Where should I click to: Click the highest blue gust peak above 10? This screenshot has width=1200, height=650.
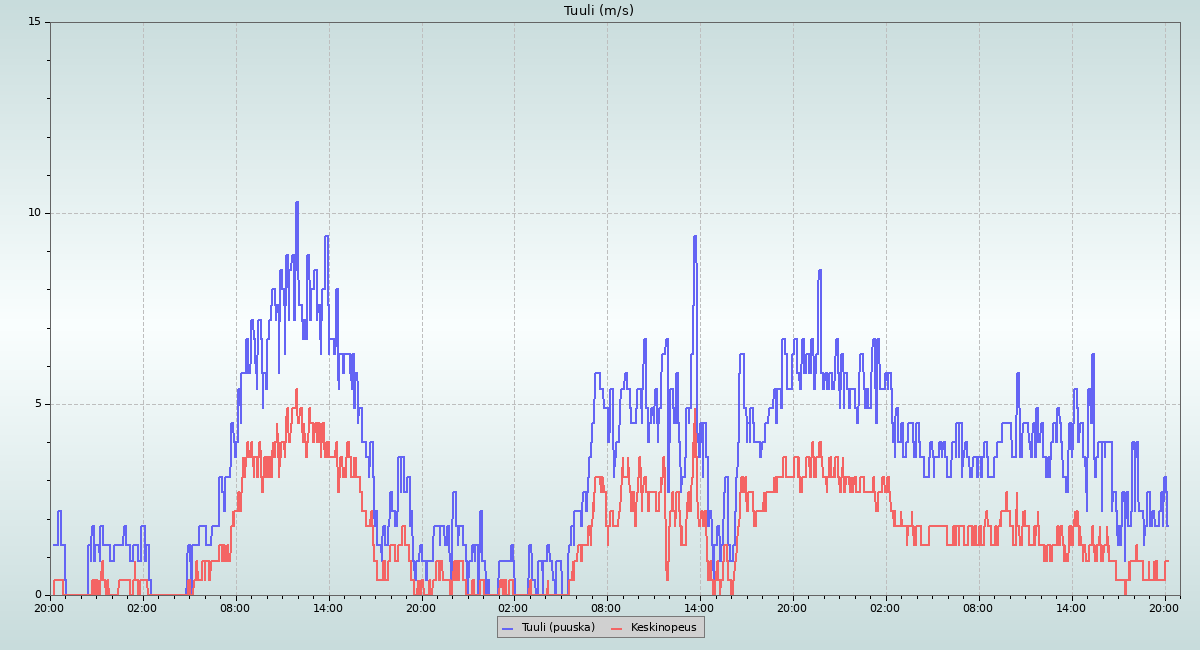[x=297, y=203]
